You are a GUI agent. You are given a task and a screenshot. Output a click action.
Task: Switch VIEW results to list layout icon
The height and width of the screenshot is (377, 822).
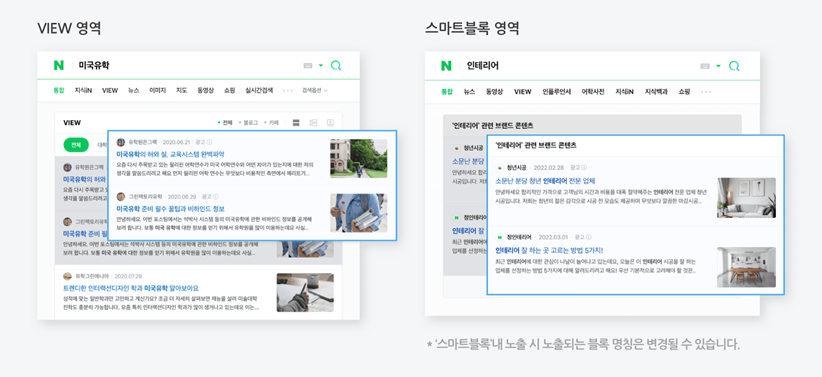click(296, 123)
